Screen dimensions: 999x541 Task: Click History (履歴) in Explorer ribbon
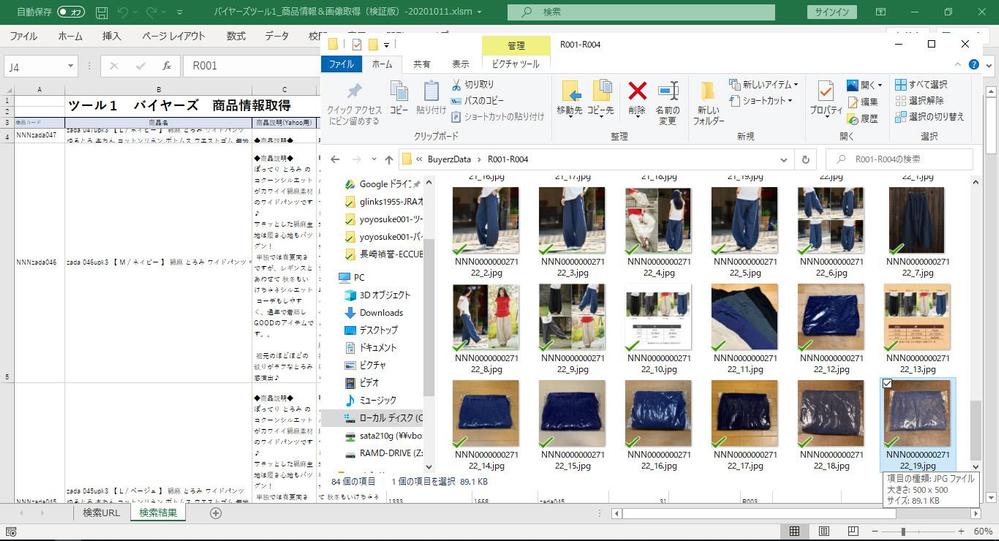863,118
